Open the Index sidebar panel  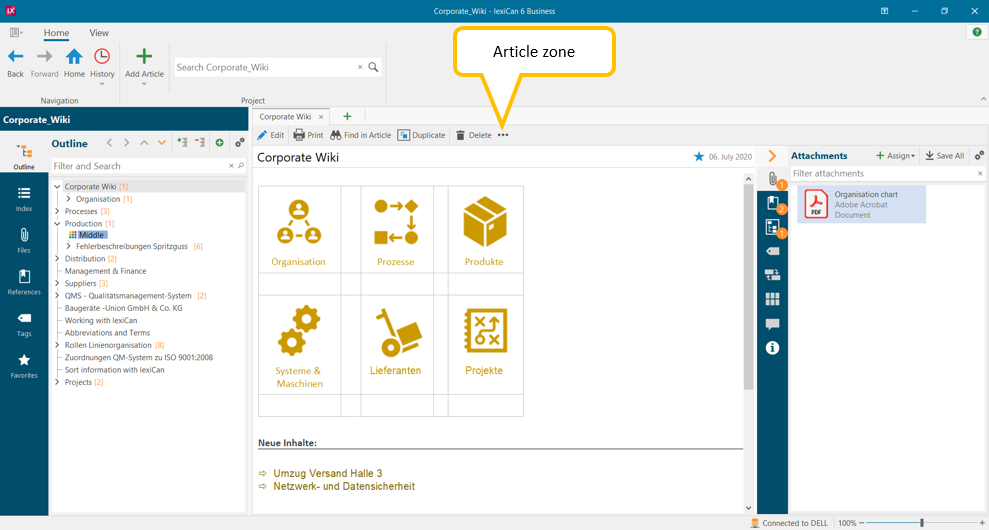(x=24, y=198)
